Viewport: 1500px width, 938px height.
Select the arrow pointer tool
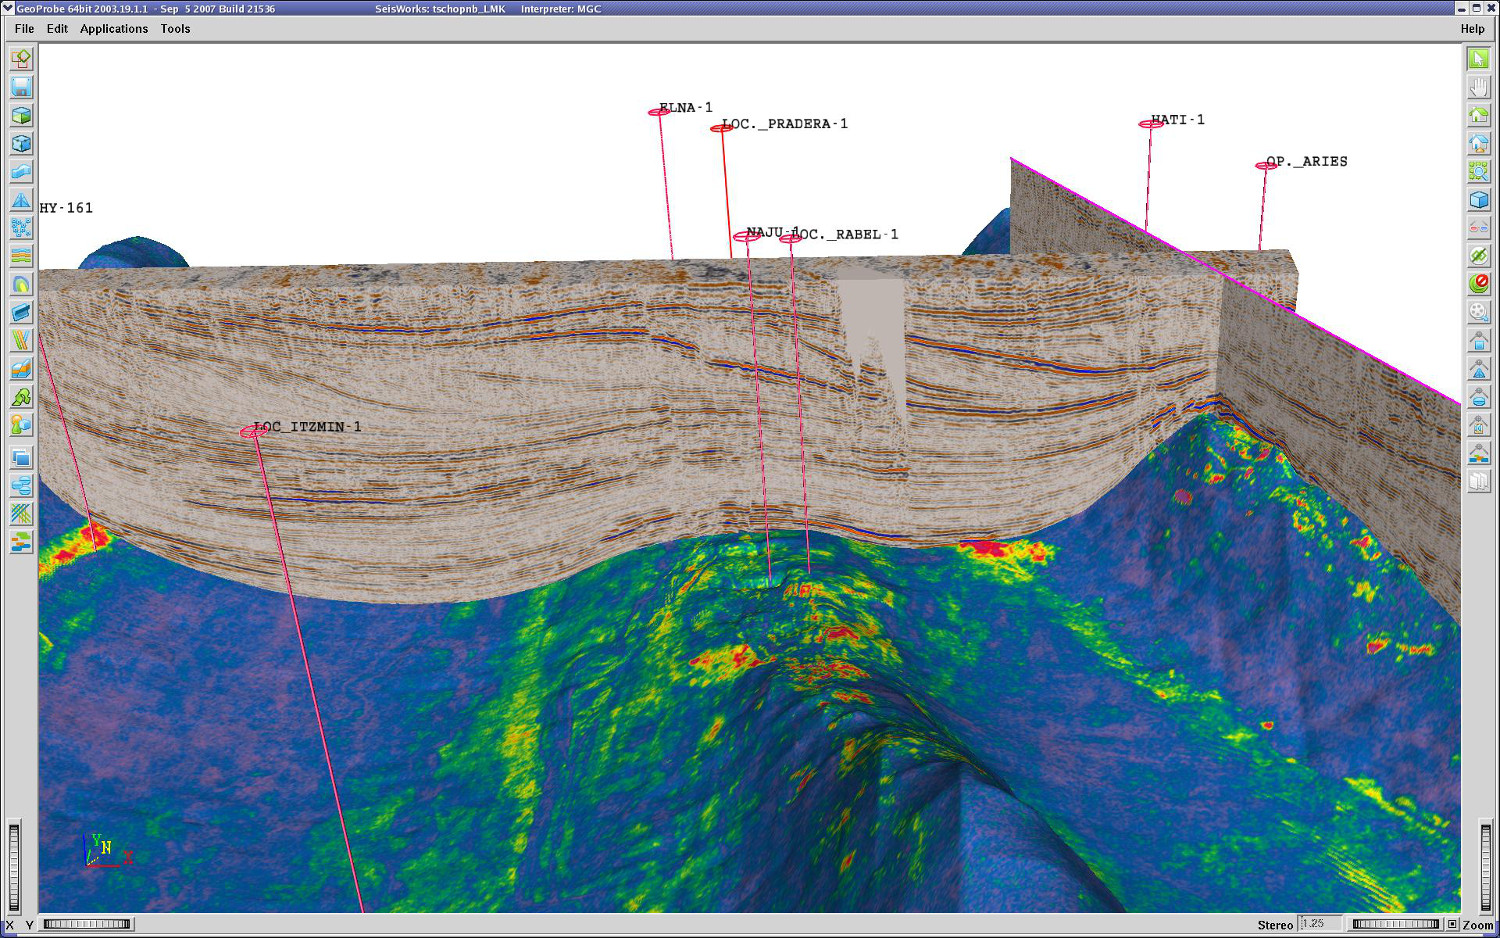1478,59
